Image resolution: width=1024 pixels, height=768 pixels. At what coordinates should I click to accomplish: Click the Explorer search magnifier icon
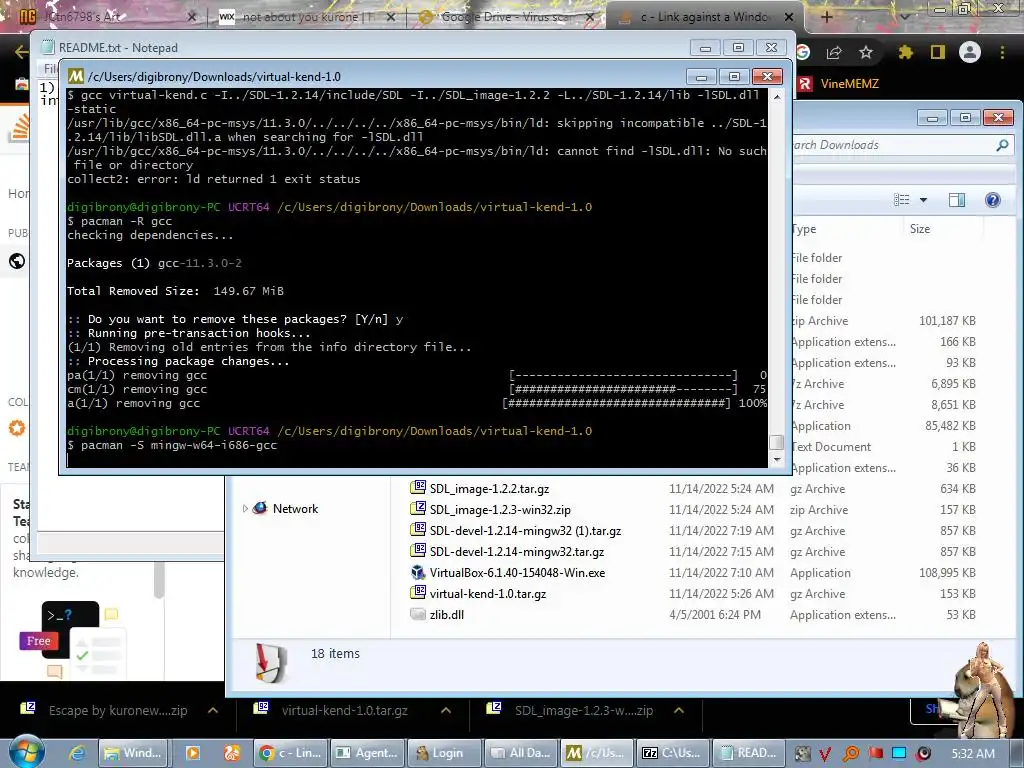(x=1002, y=145)
